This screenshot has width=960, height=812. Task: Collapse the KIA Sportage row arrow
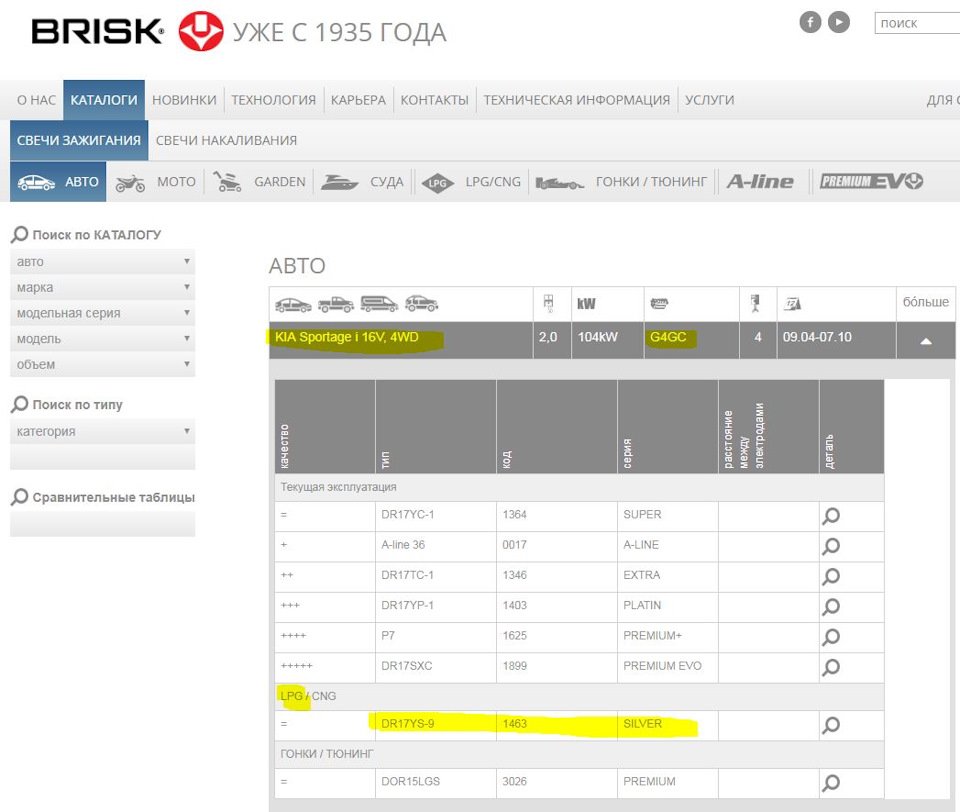tap(926, 340)
